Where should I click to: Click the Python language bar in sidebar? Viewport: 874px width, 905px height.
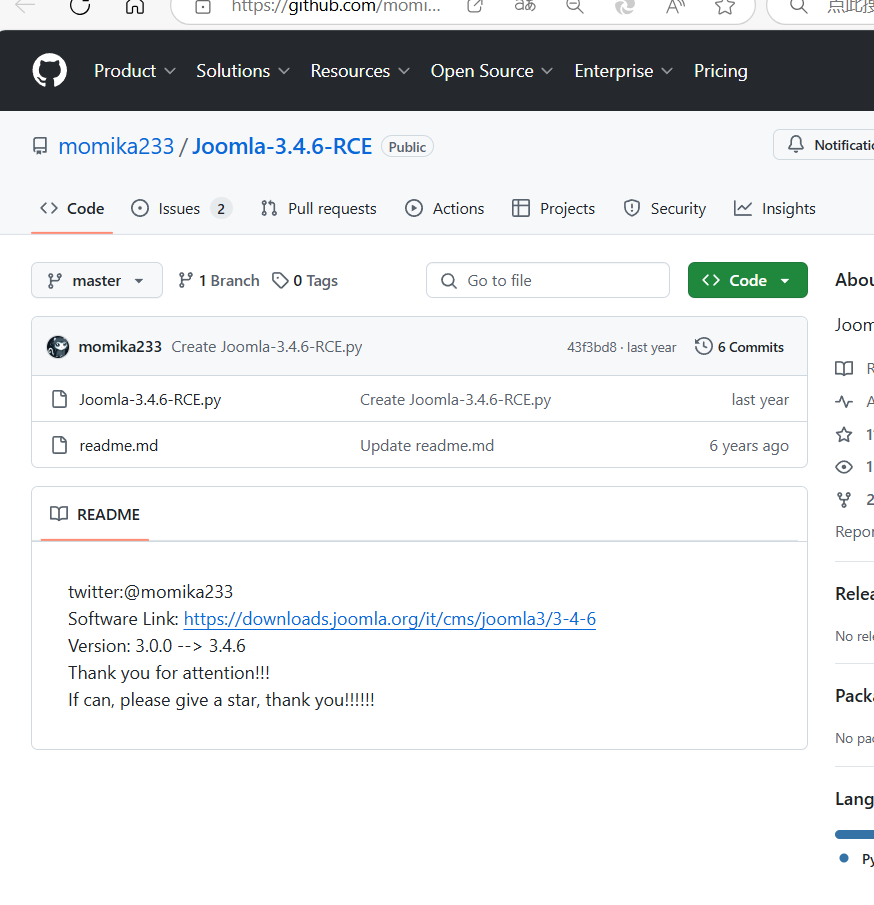[854, 835]
